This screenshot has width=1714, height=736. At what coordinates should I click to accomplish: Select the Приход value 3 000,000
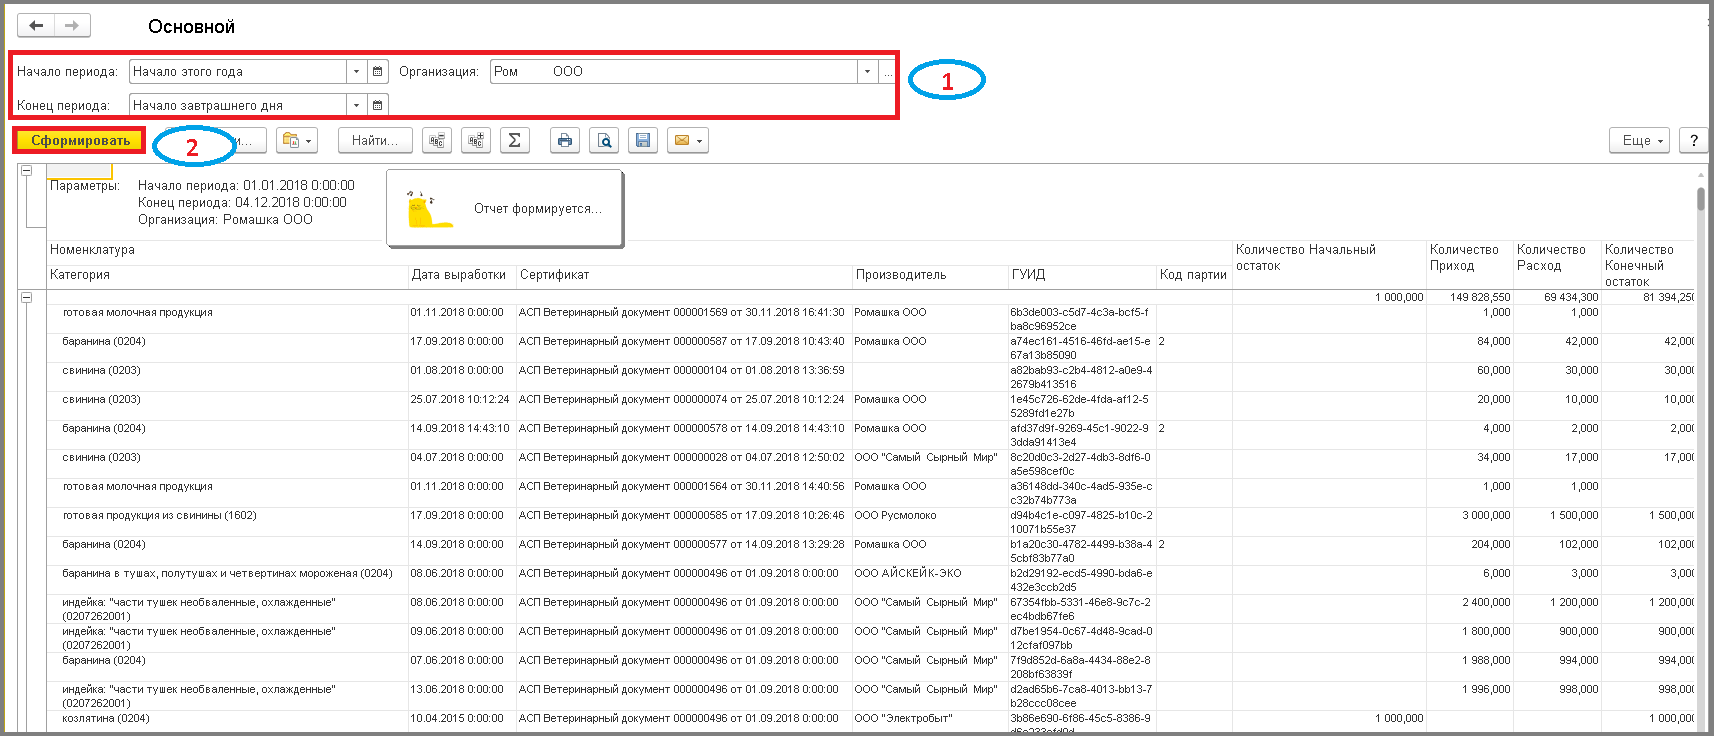point(1469,522)
